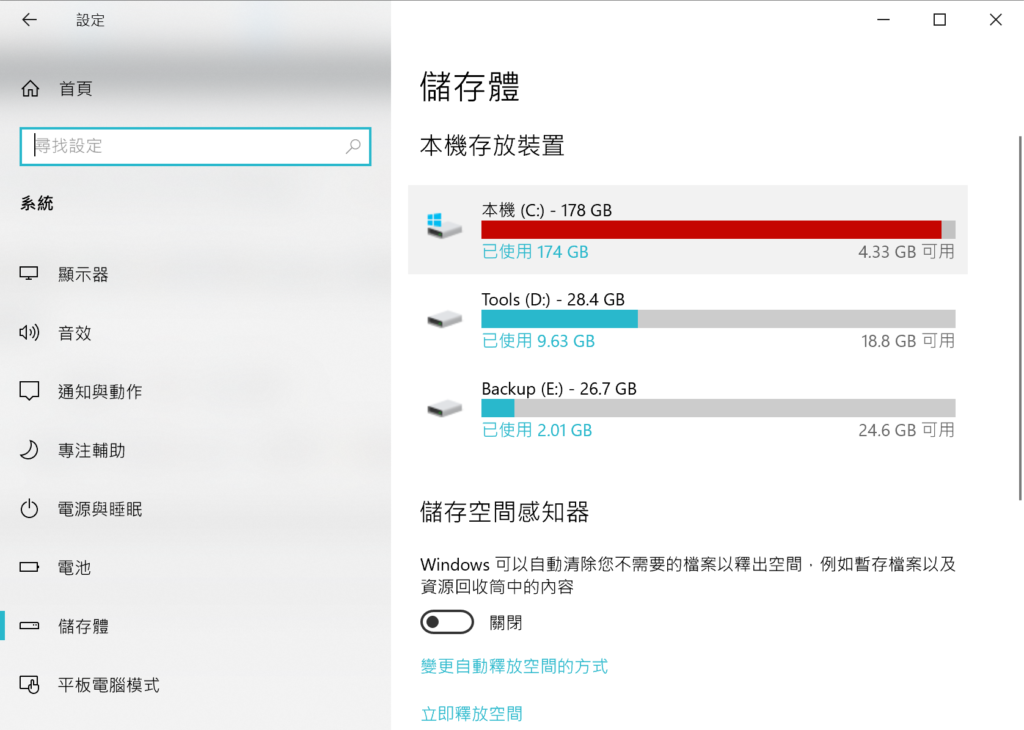The image size is (1024, 730).
Task: Click the search magnifier icon
Action: (353, 146)
